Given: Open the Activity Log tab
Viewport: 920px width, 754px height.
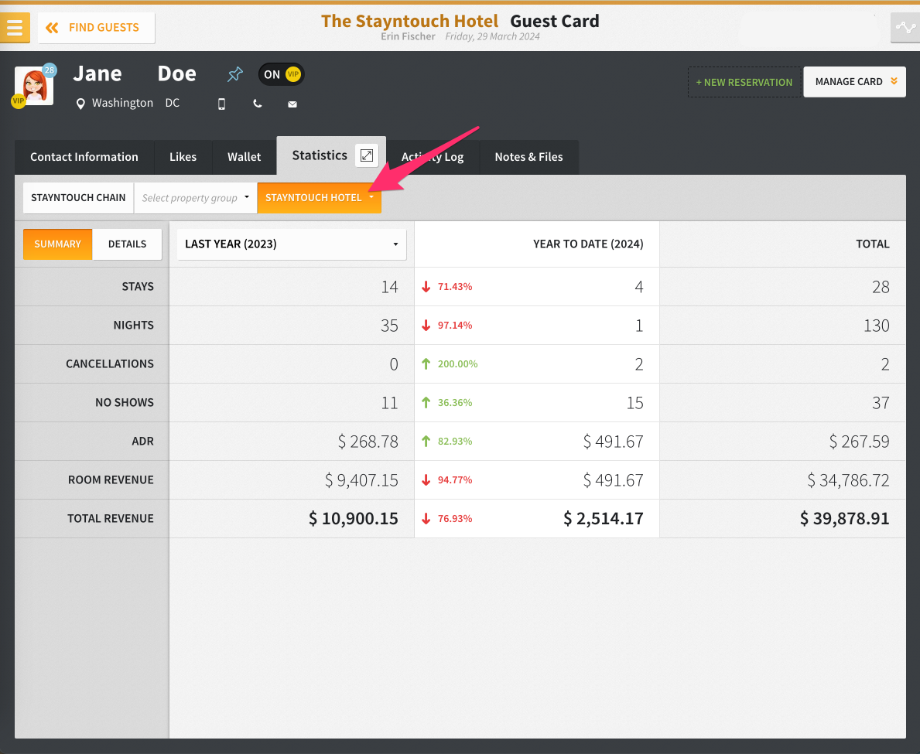Looking at the screenshot, I should (x=432, y=157).
